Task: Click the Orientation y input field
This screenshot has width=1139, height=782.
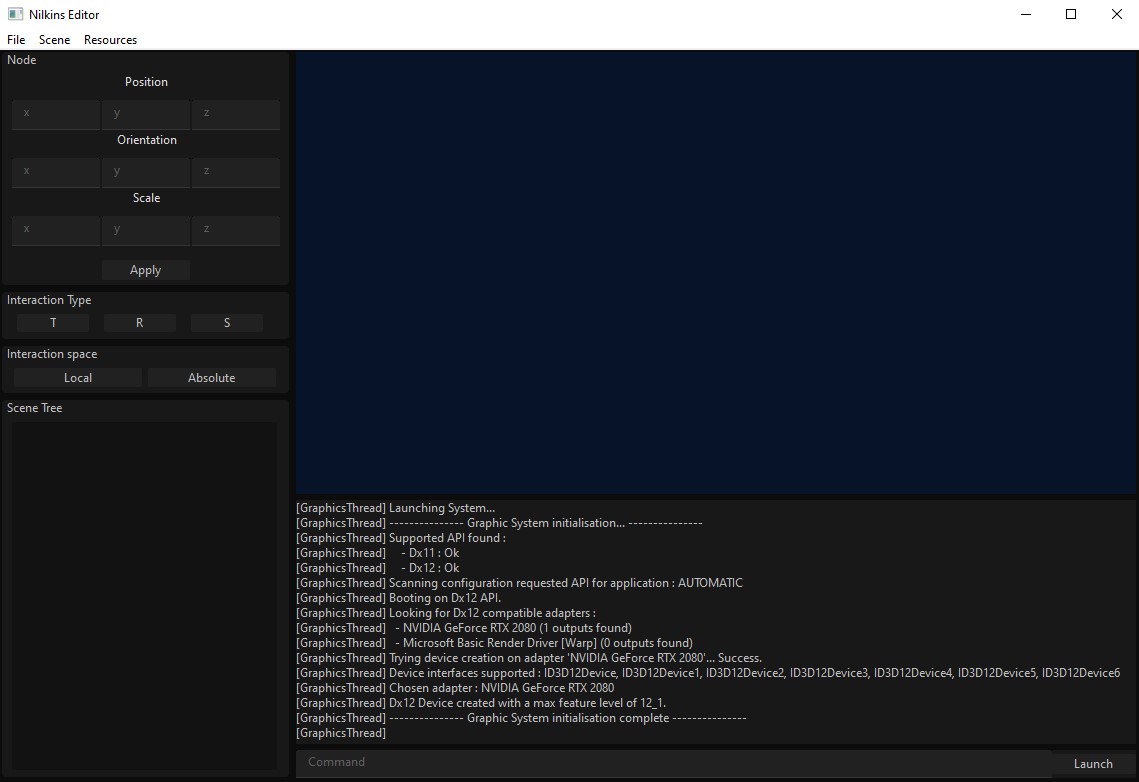Action: [146, 172]
